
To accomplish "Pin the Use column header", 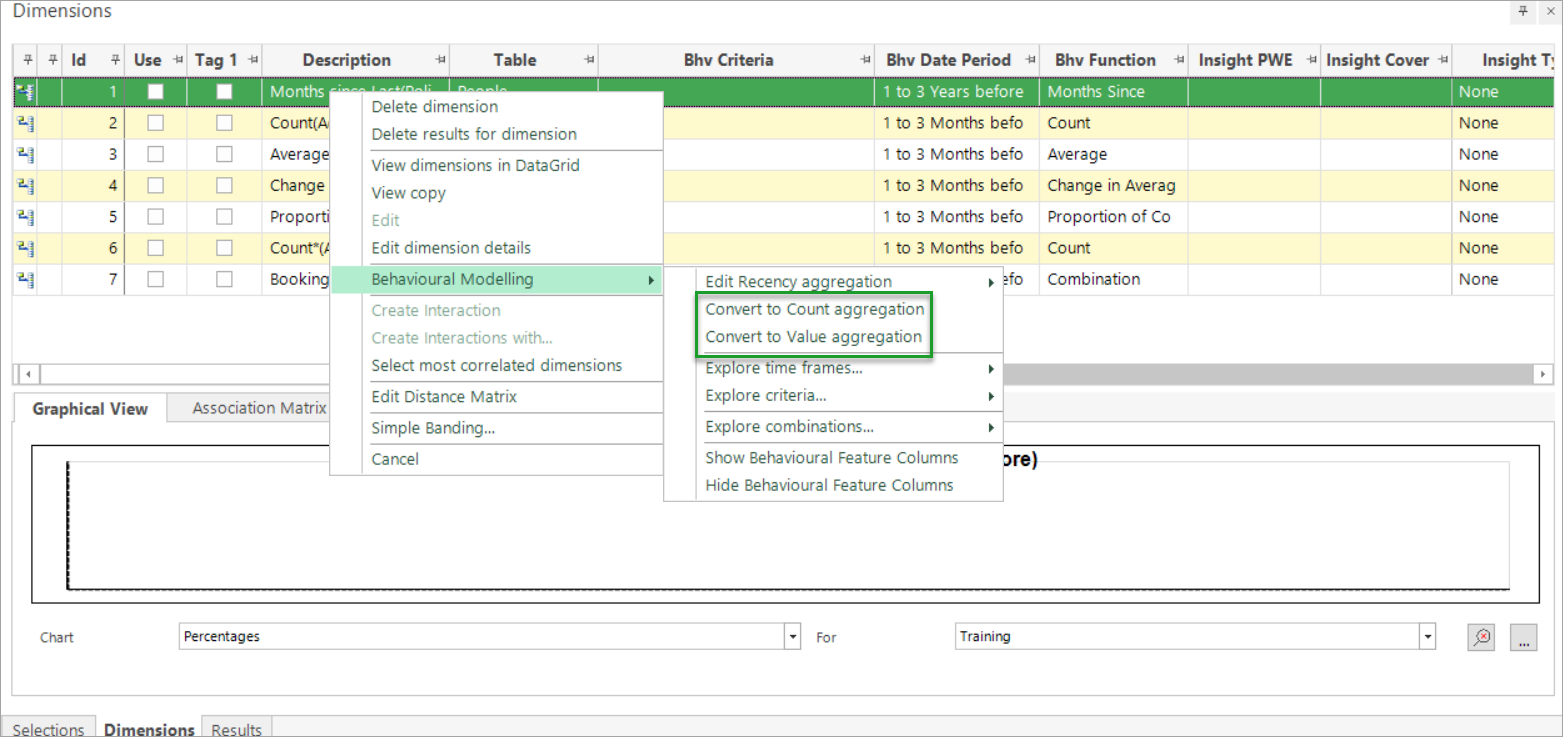I will 179,60.
